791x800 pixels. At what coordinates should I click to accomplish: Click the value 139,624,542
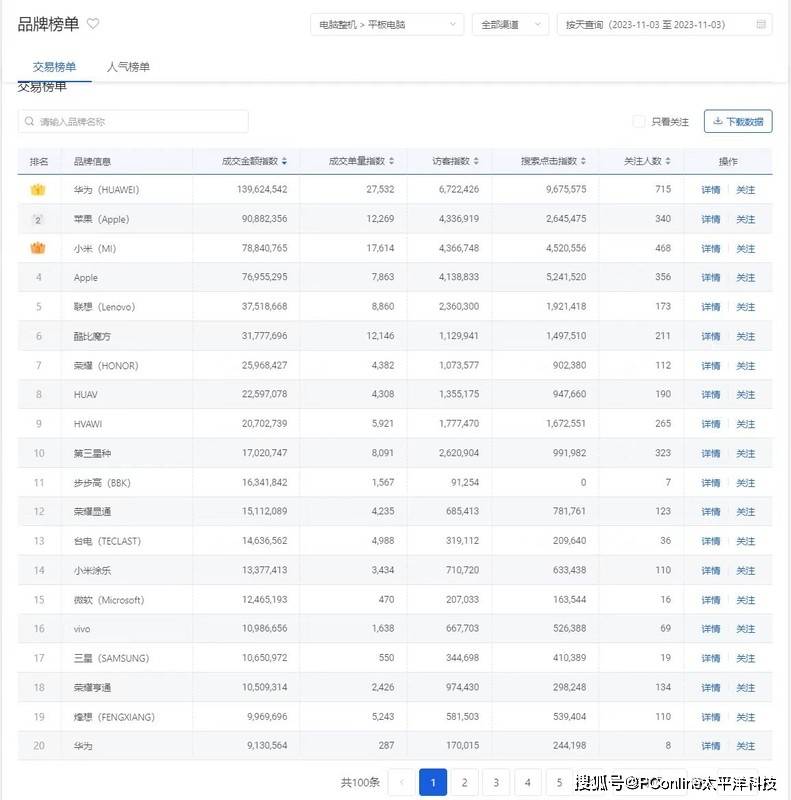point(262,189)
